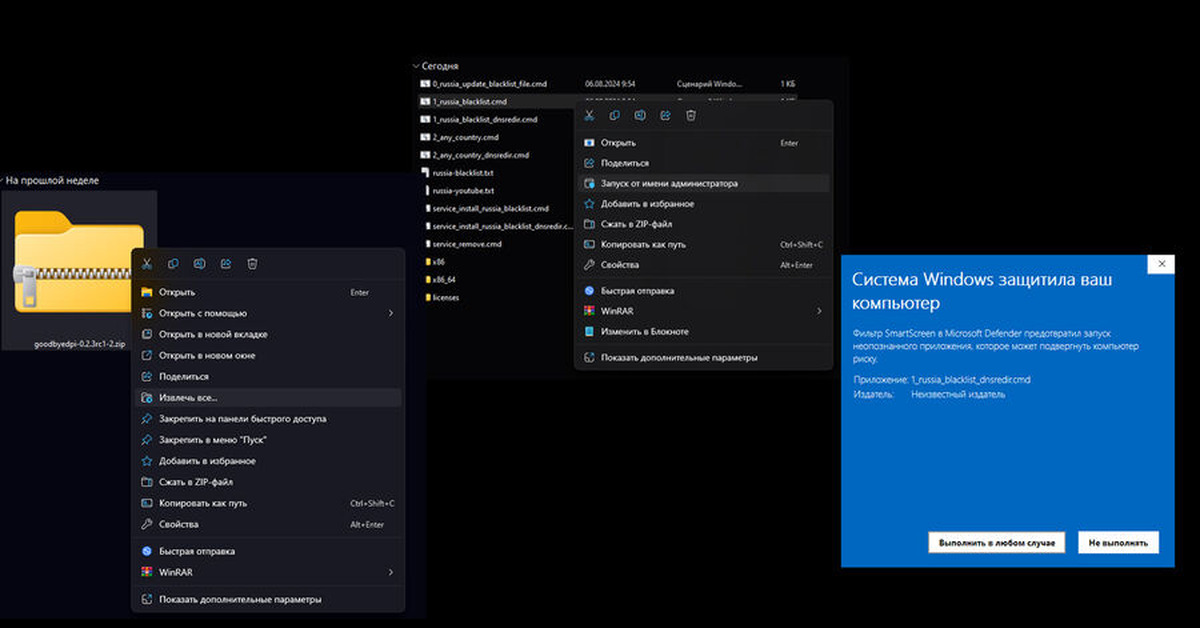Screen dimensions: 1200x628
Task: Select file 0_russia_update_blacklist_file.cmd
Action: coord(489,84)
